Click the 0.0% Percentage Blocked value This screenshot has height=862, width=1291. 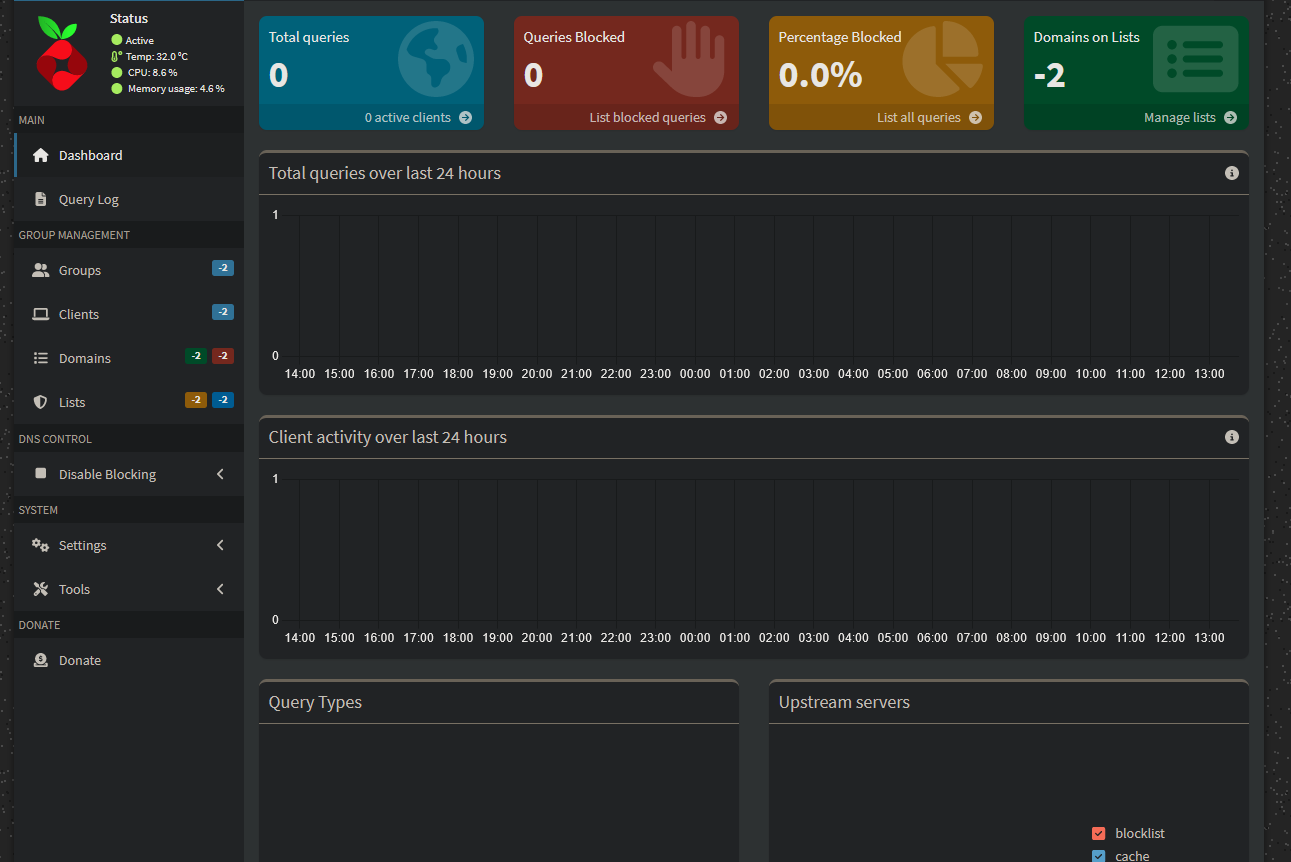820,75
